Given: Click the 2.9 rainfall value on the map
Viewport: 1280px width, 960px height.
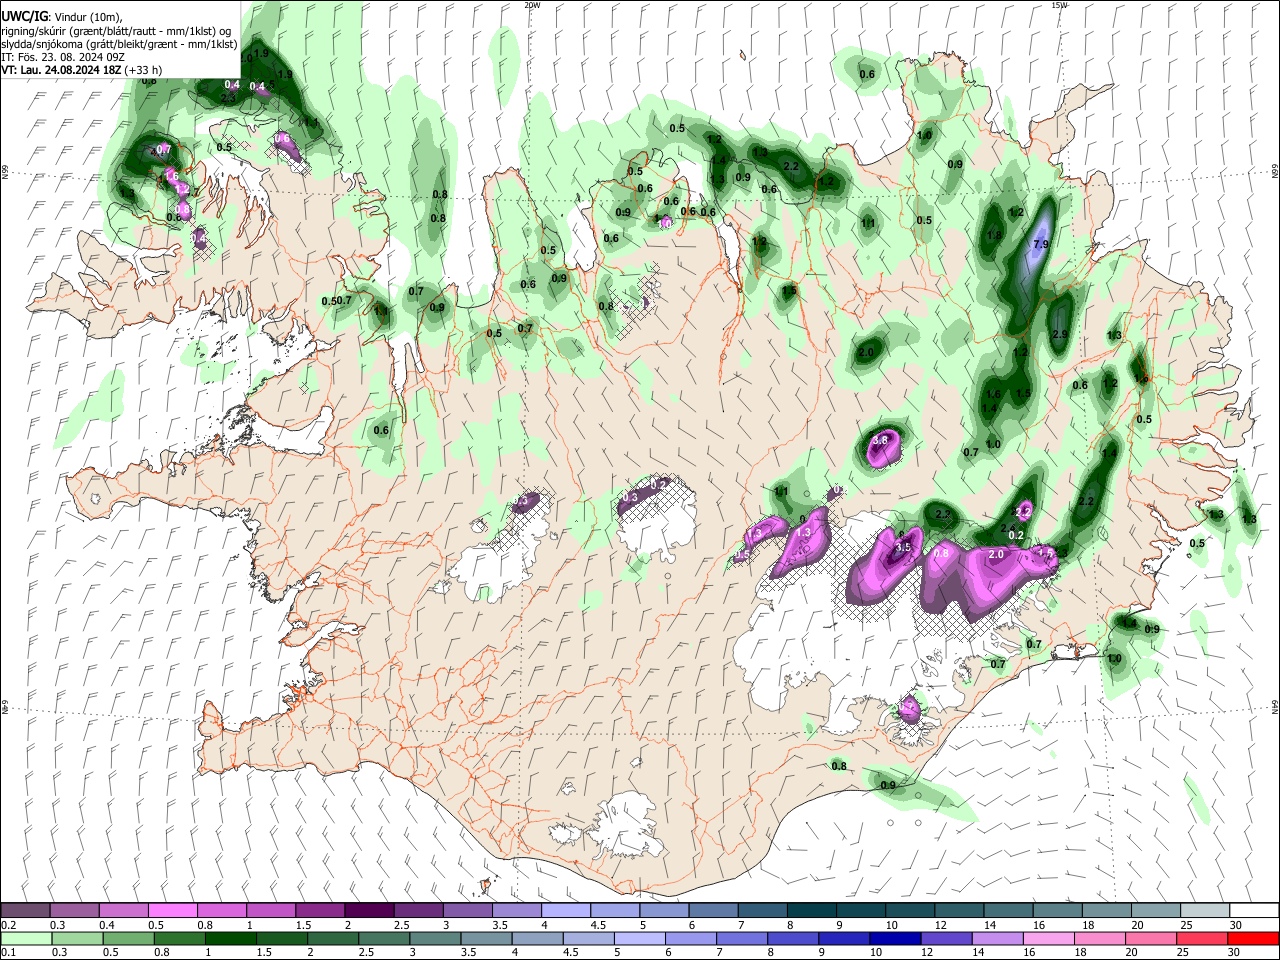Looking at the screenshot, I should 1061,334.
